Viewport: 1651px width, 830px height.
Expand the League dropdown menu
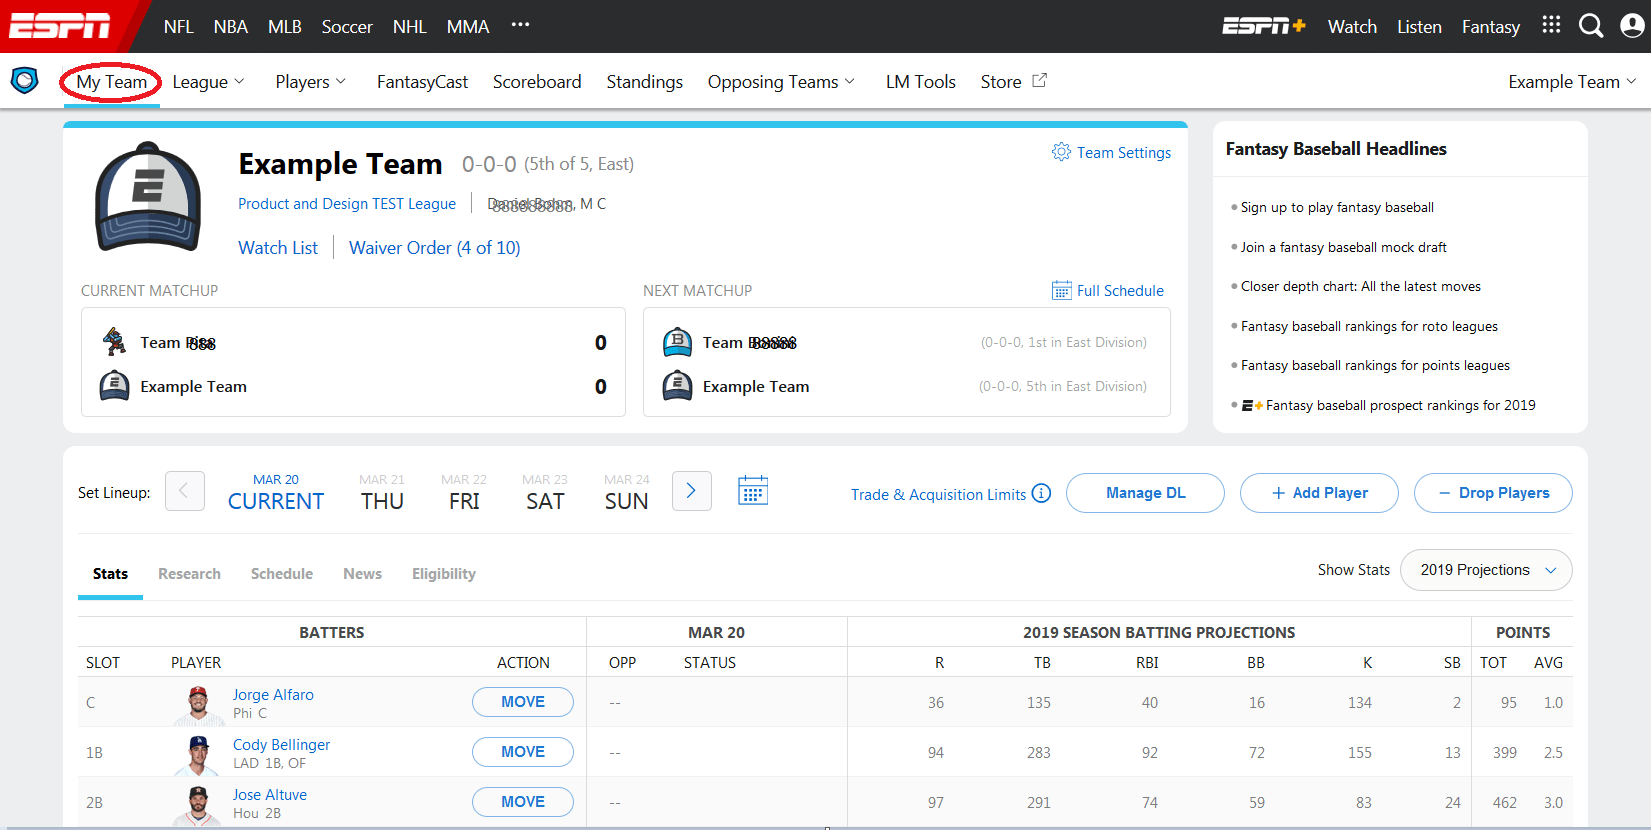click(208, 82)
